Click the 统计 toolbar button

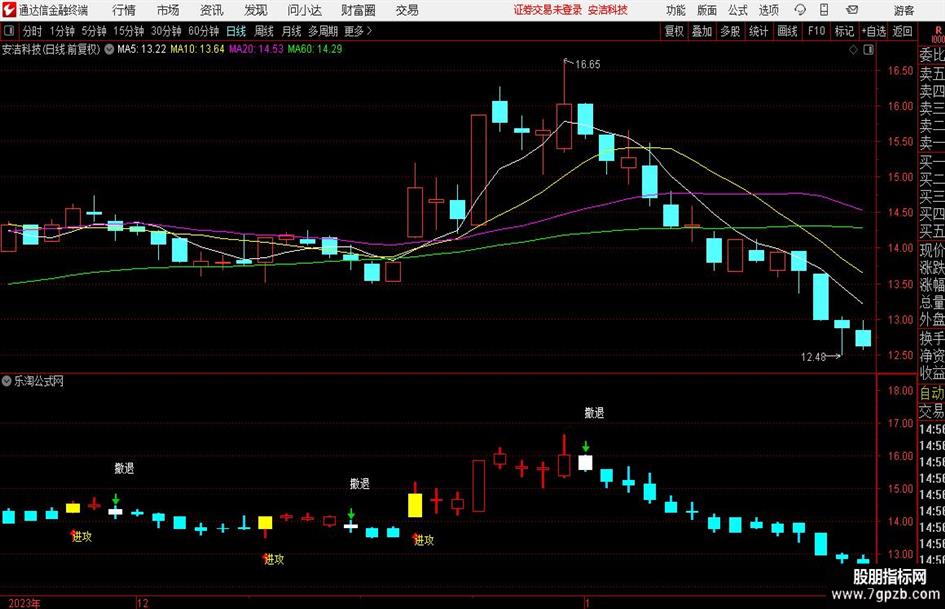758,31
